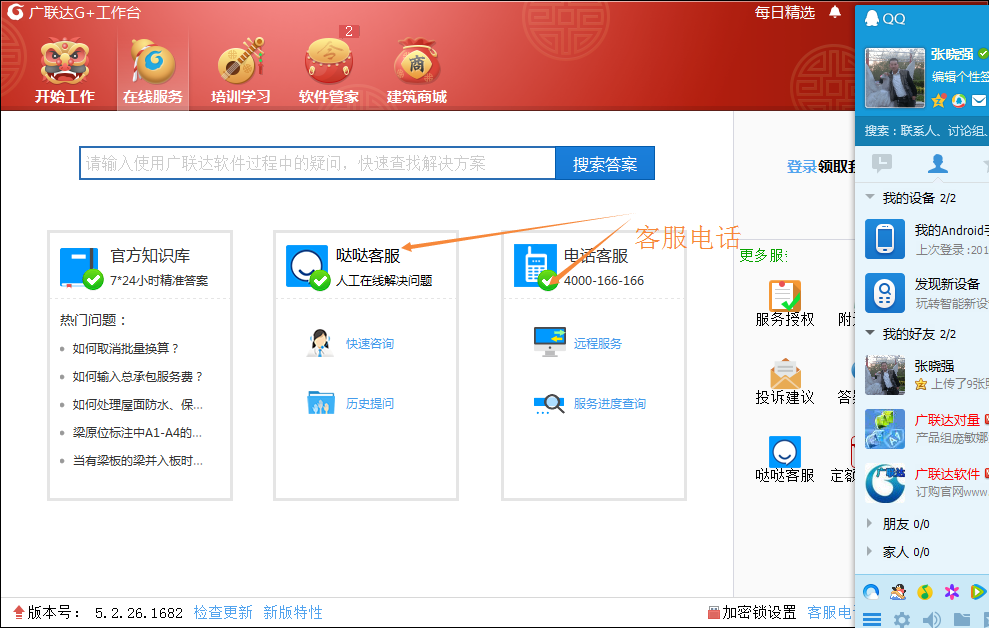Open the 服务授权 icon
This screenshot has height=628, width=989.
tap(785, 295)
